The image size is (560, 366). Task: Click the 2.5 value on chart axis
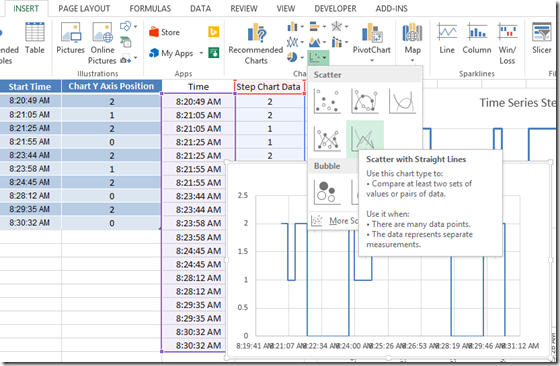click(x=243, y=195)
